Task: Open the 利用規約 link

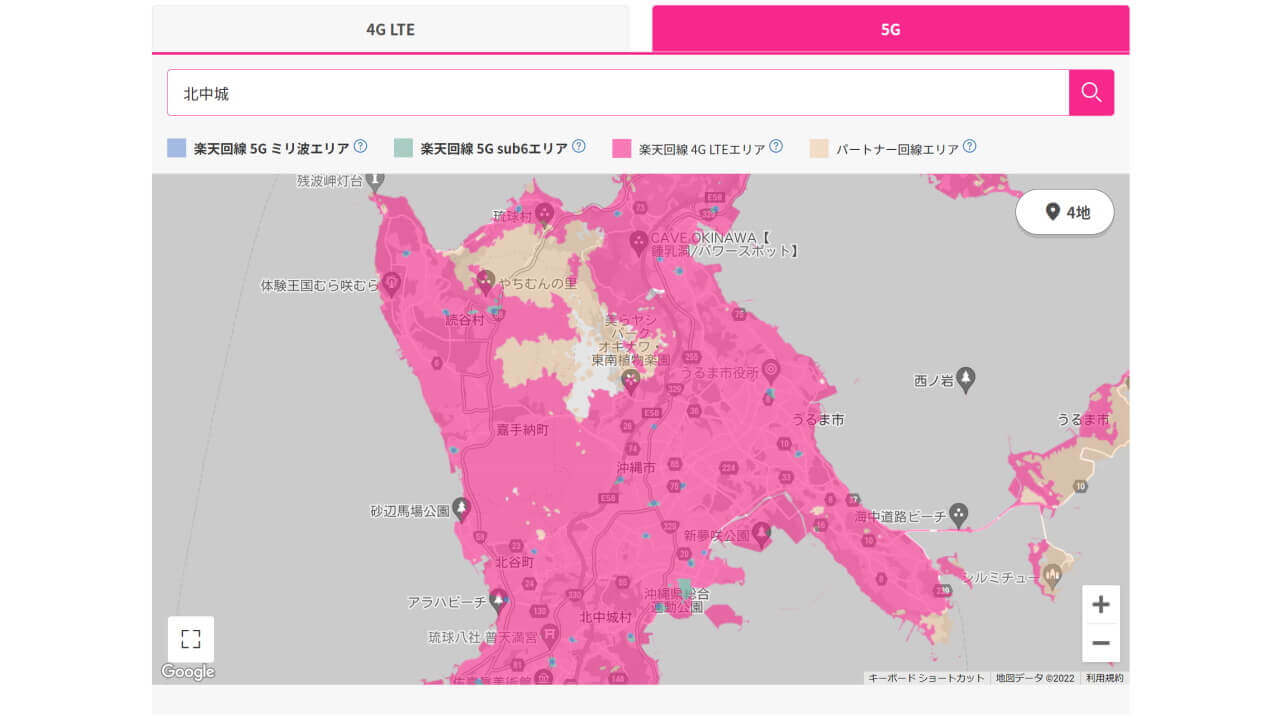Action: coord(1106,676)
